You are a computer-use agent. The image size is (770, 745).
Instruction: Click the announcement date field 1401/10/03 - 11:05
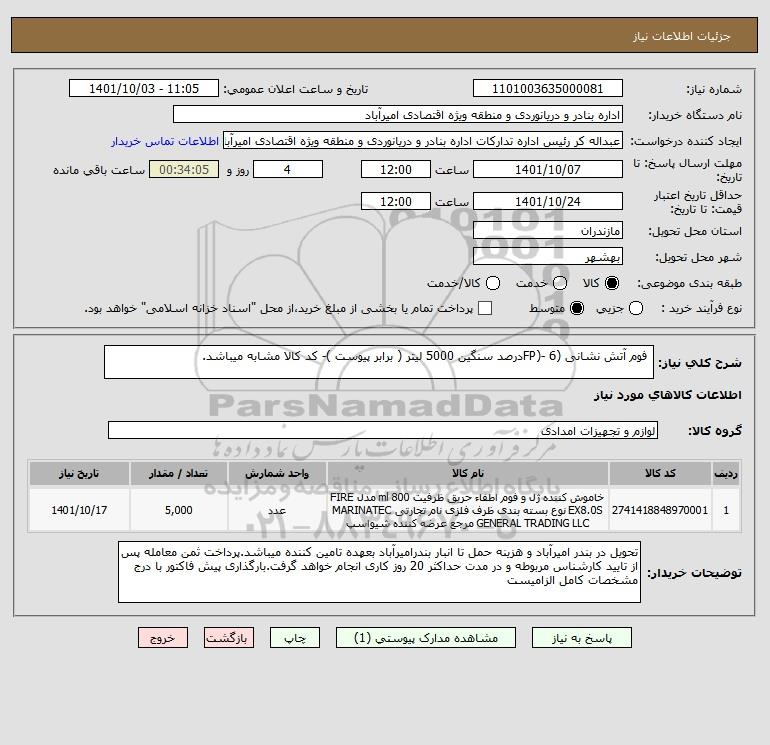point(144,88)
